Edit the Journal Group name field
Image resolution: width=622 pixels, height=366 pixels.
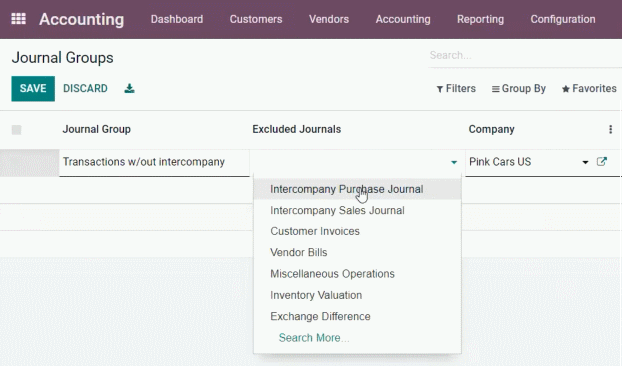click(x=154, y=162)
